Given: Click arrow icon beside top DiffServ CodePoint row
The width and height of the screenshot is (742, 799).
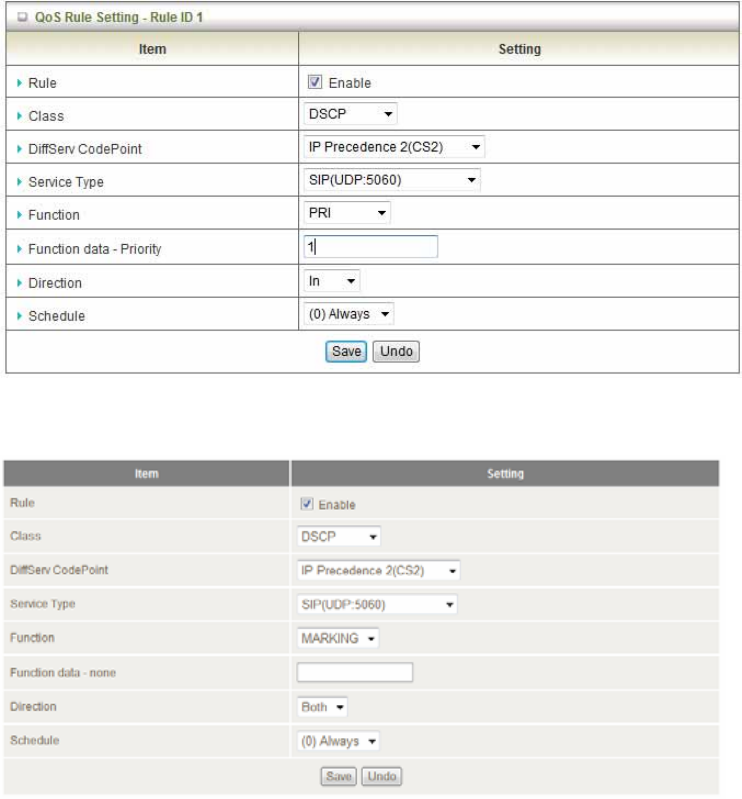Looking at the screenshot, I should click(20, 149).
